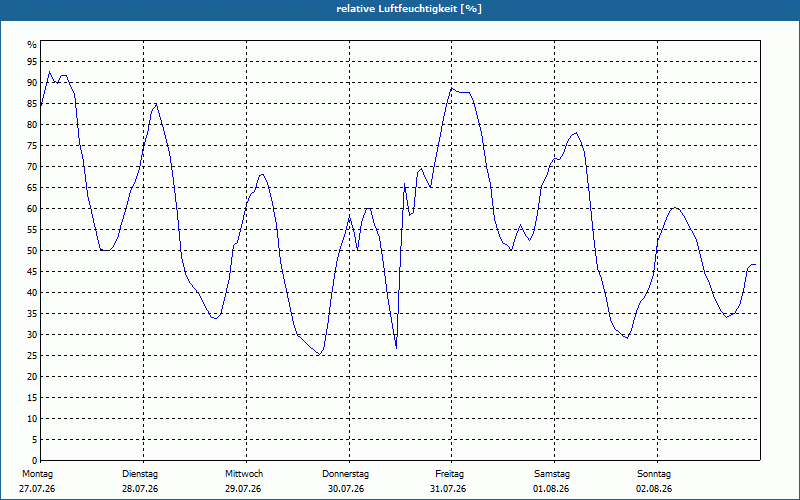
Task: Select the Mittwoch axis label
Action: [244, 474]
